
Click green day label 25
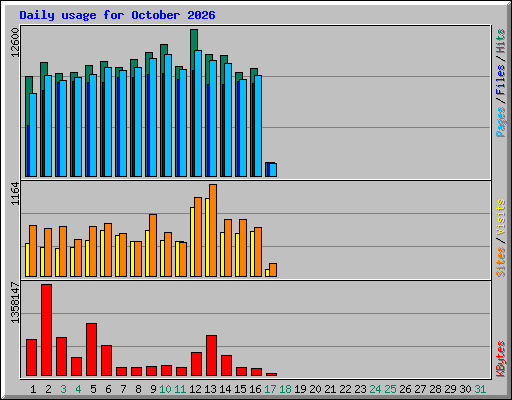click(390, 389)
